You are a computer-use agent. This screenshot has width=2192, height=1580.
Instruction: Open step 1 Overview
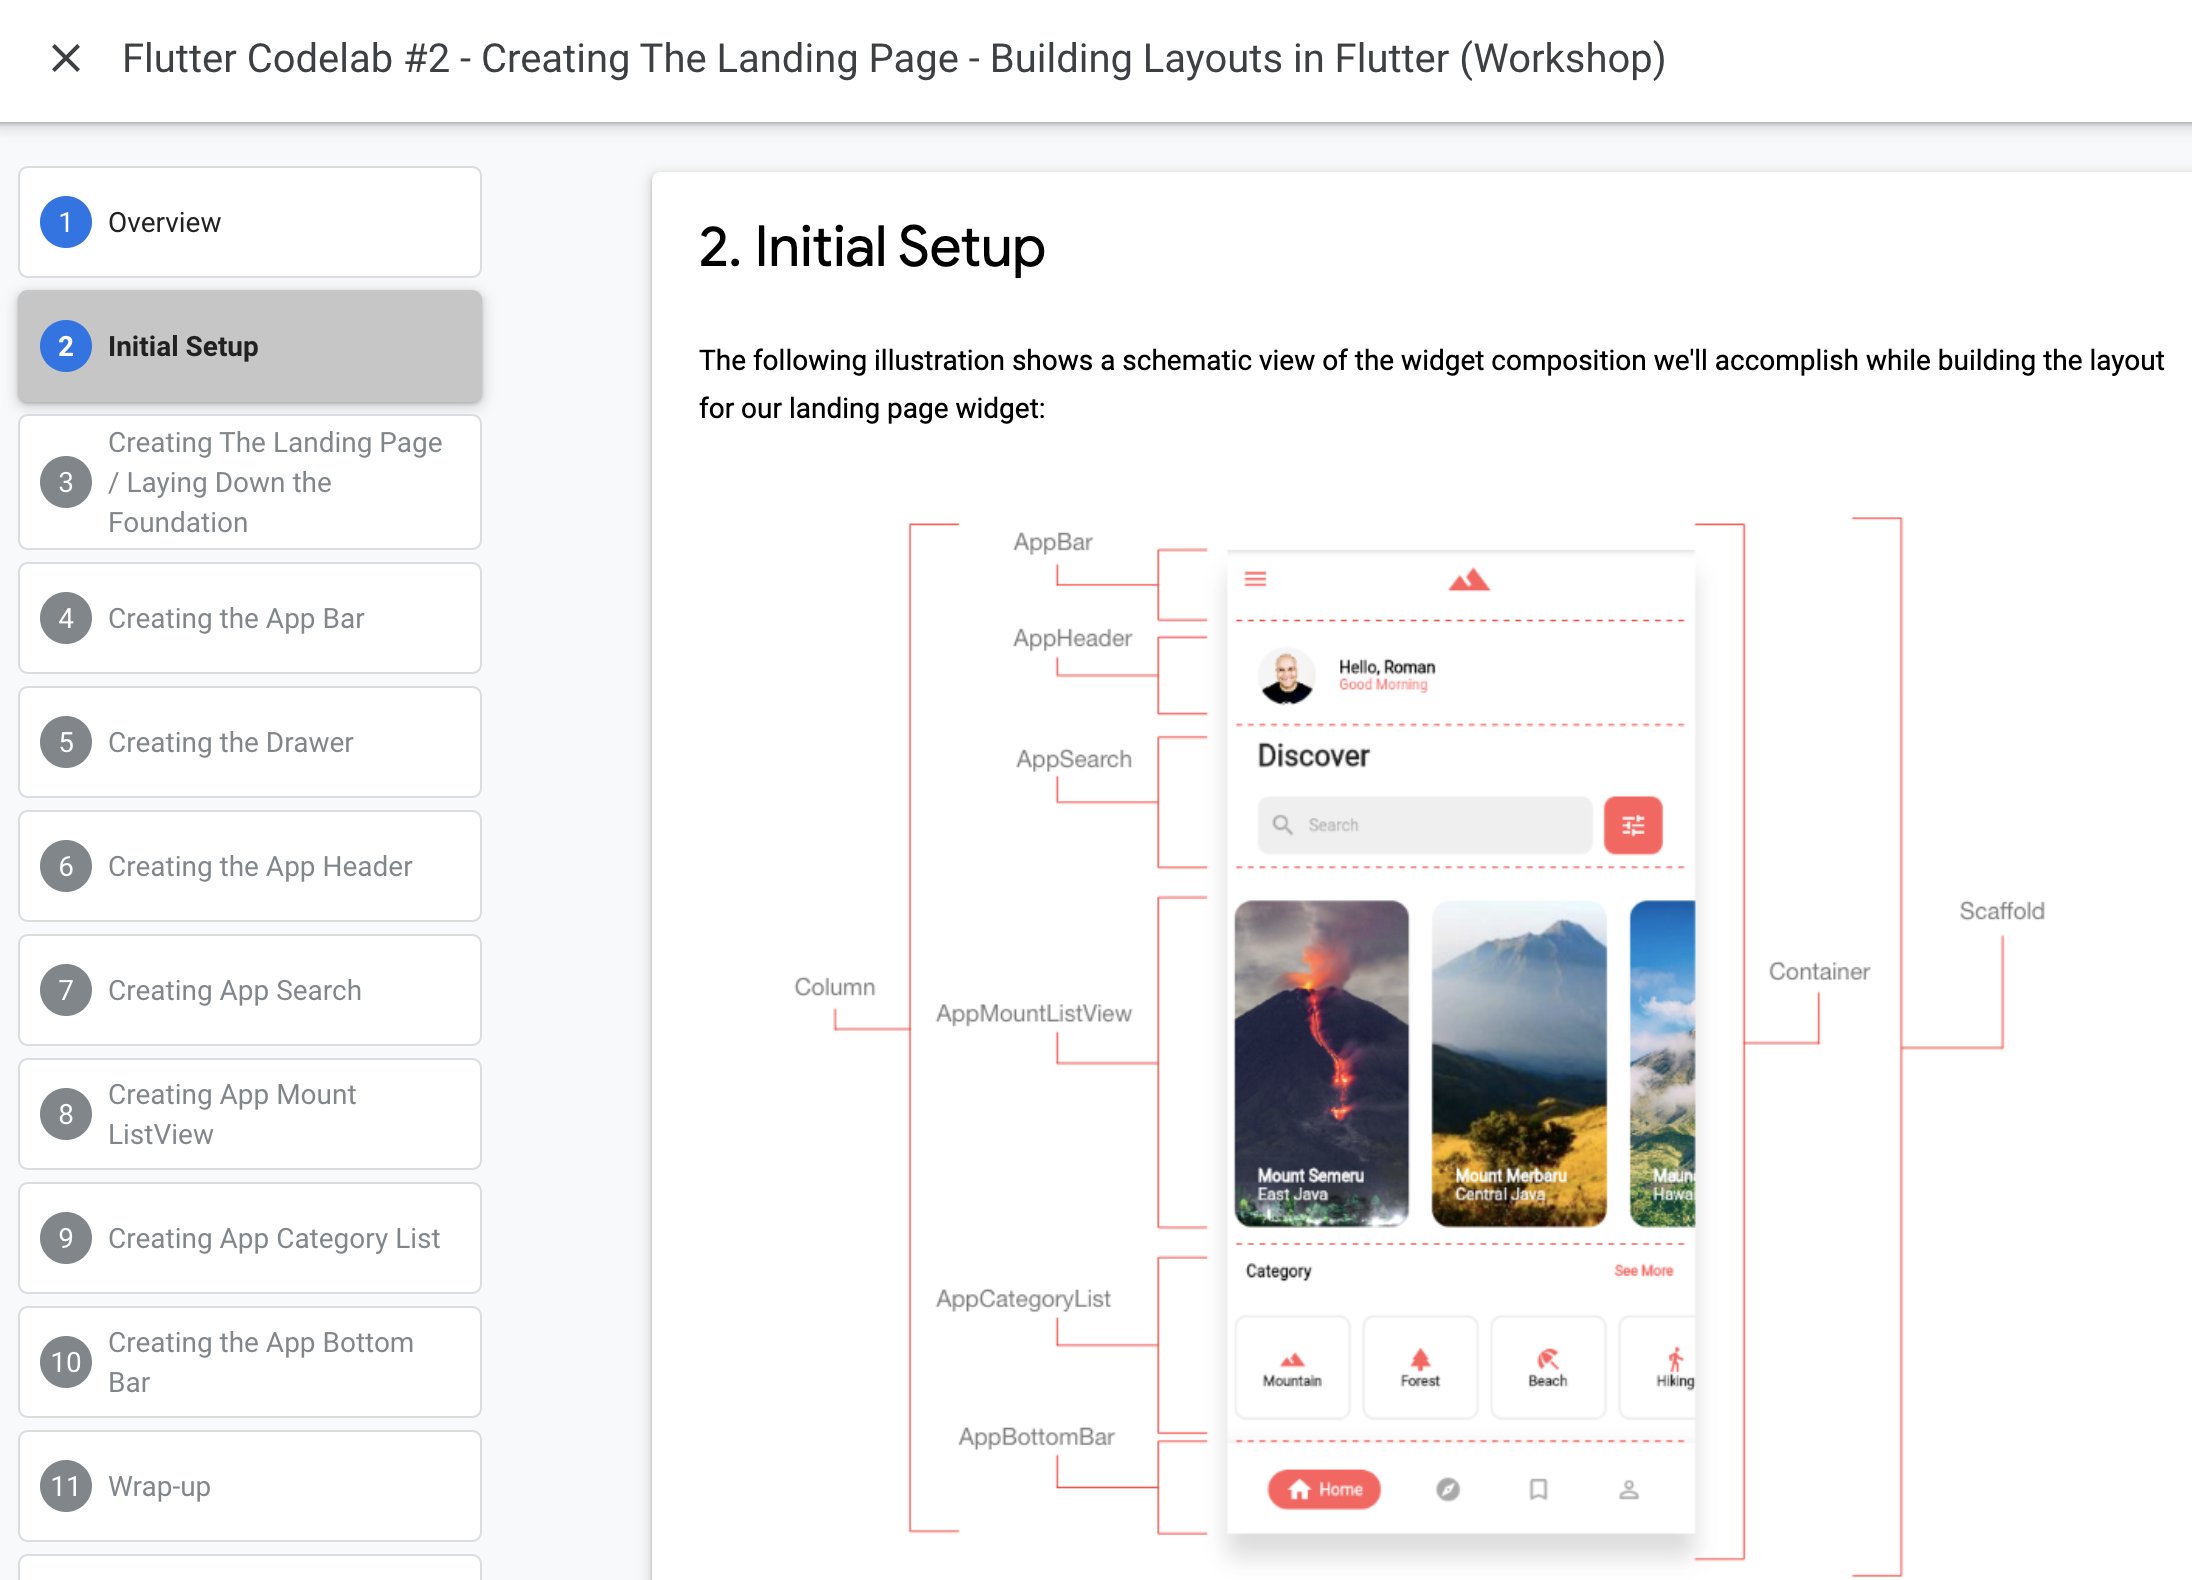(x=250, y=222)
